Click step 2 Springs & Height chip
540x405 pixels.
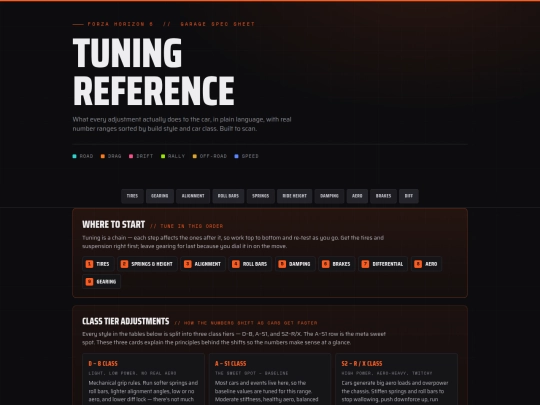click(147, 264)
